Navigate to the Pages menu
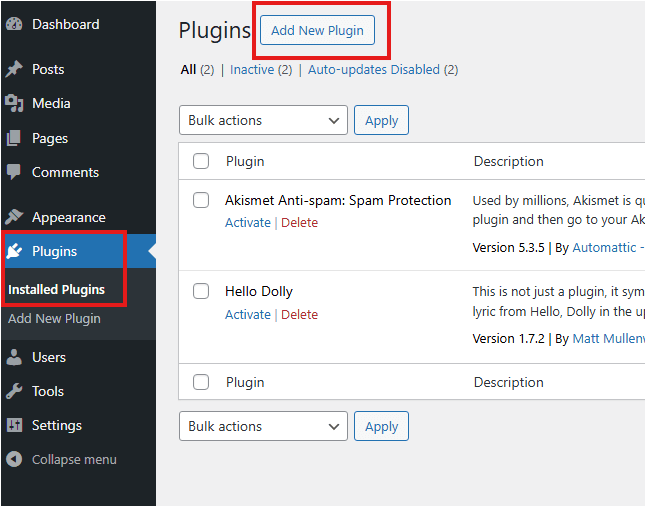Viewport: 645px width, 506px height. 50,139
